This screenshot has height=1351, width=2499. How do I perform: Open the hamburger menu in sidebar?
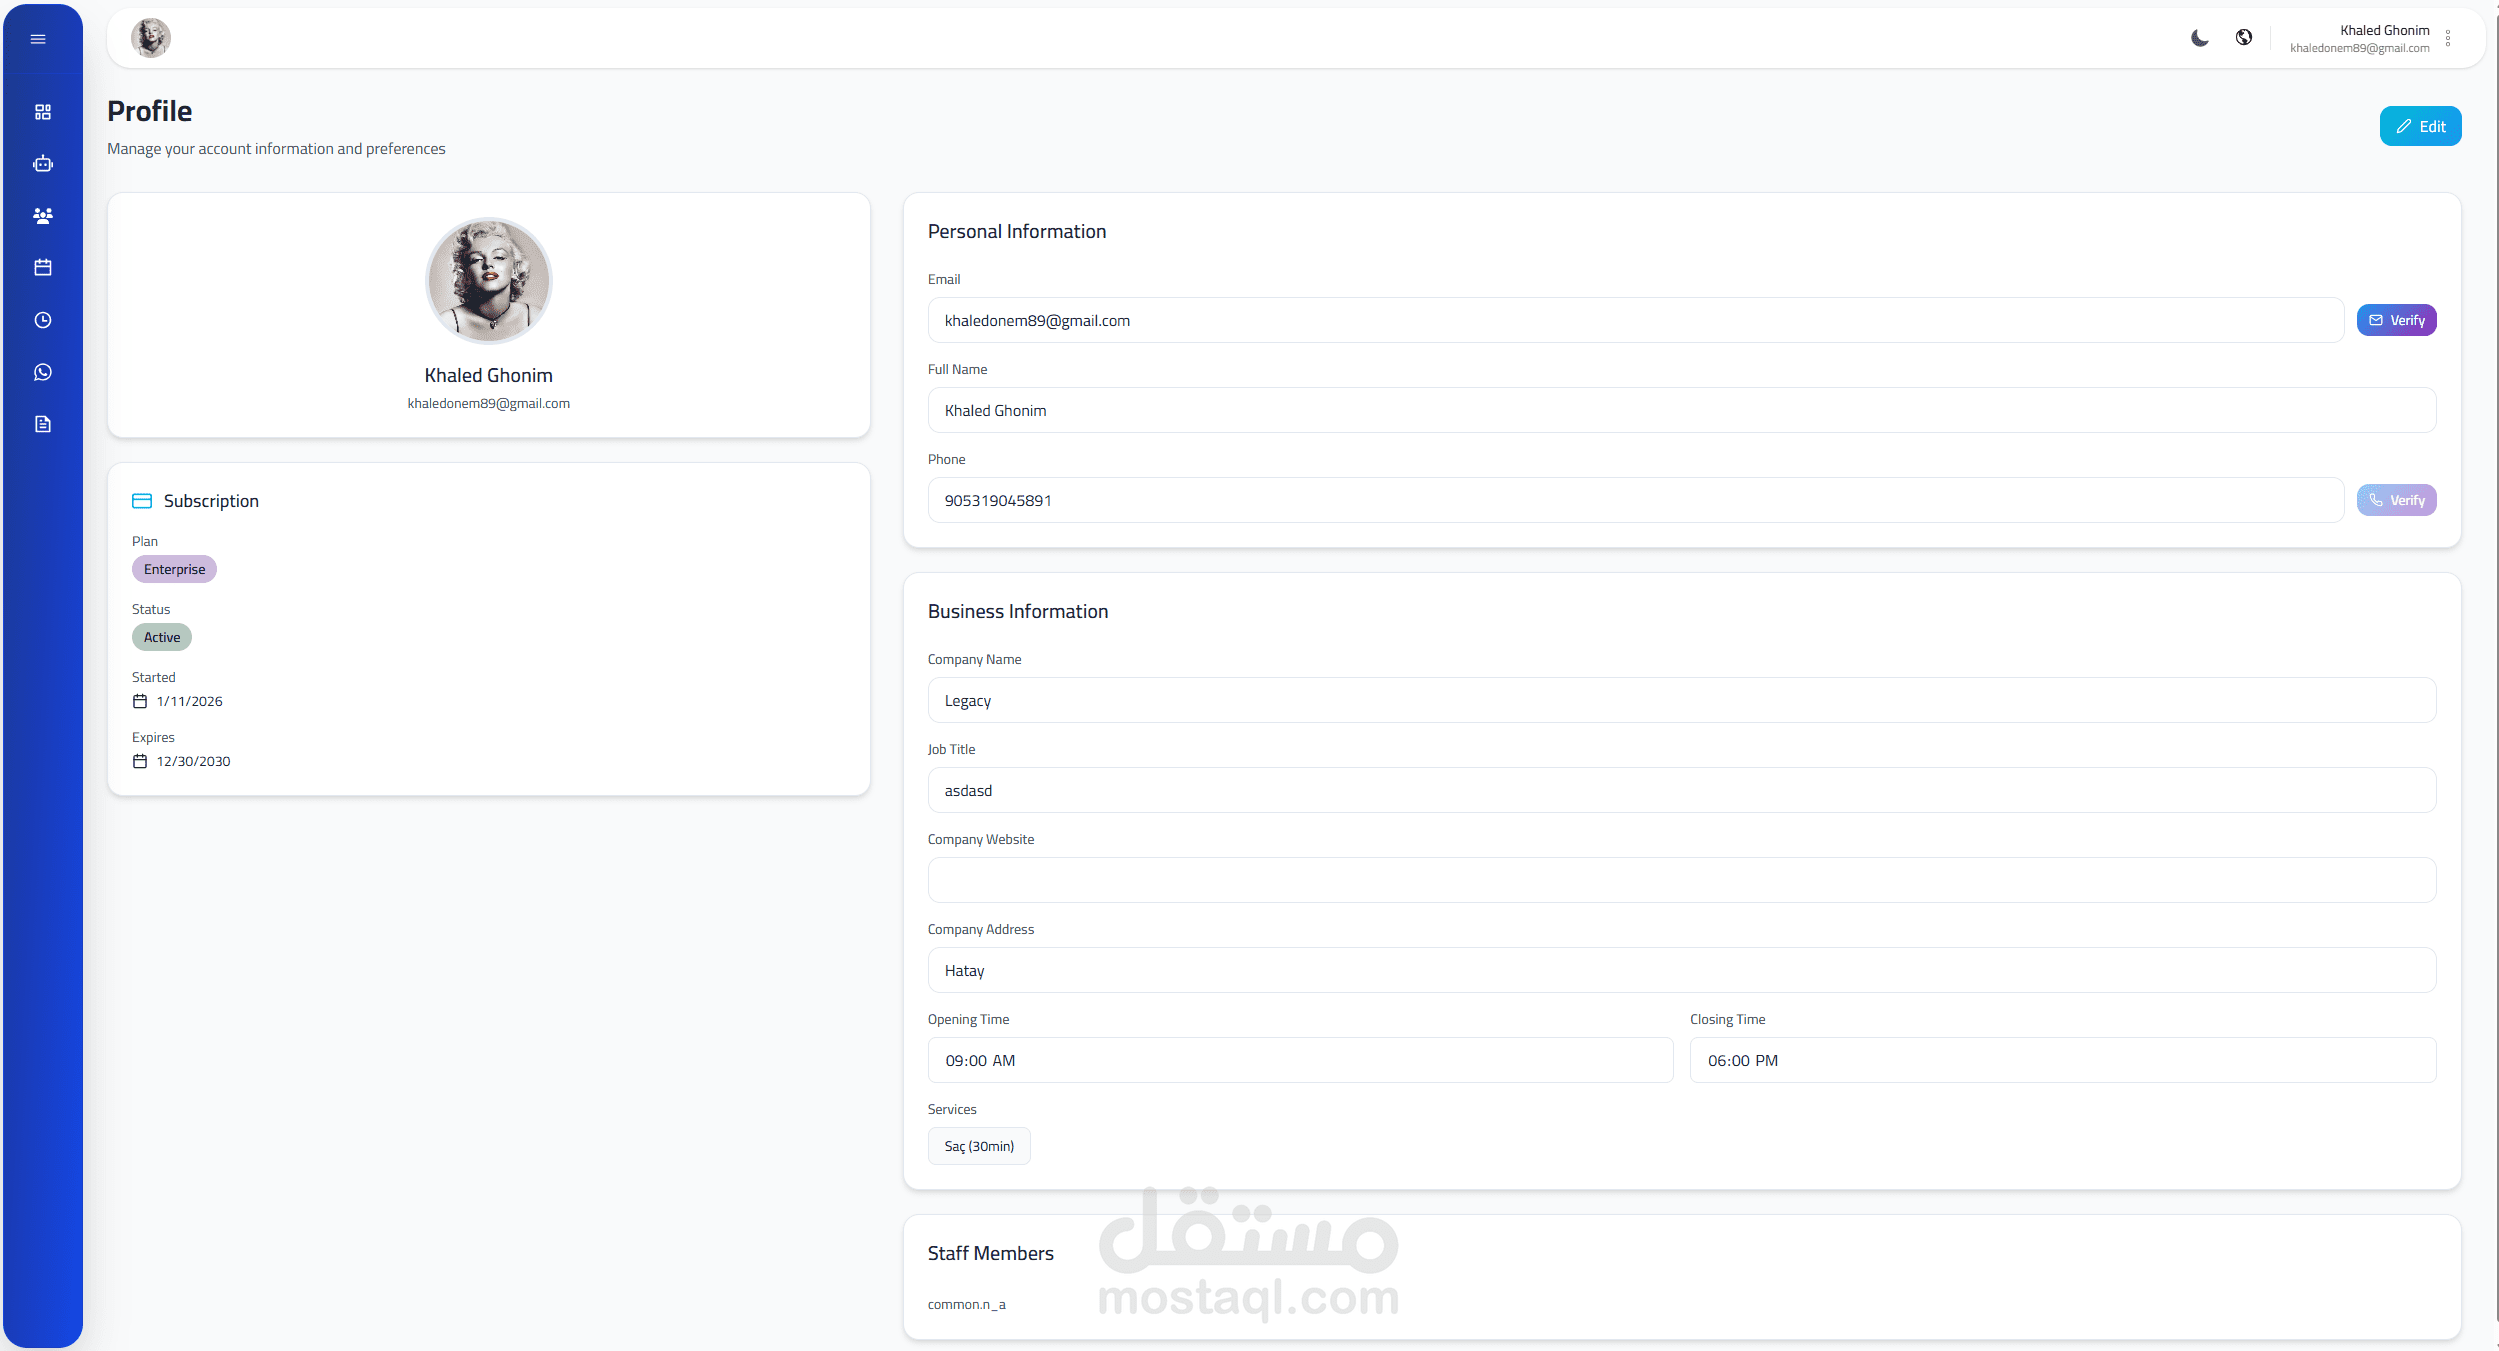[38, 39]
